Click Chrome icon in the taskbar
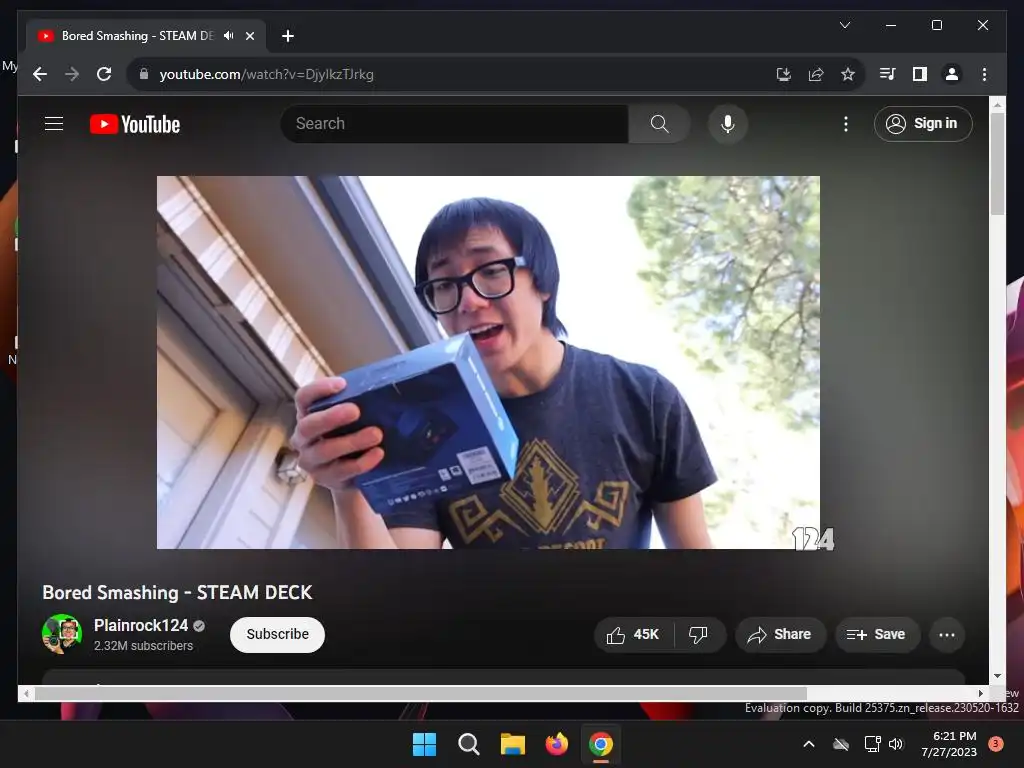1024x768 pixels. (601, 744)
